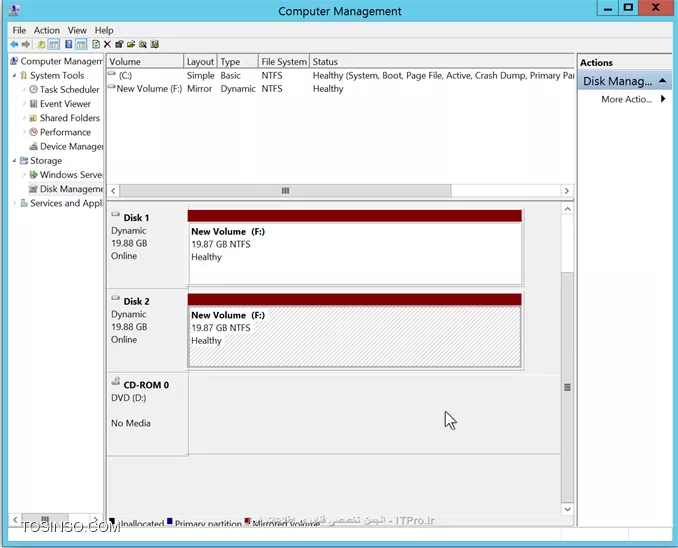Expand the Event Viewer tree node
Viewport: 678px width, 548px height.
point(24,104)
